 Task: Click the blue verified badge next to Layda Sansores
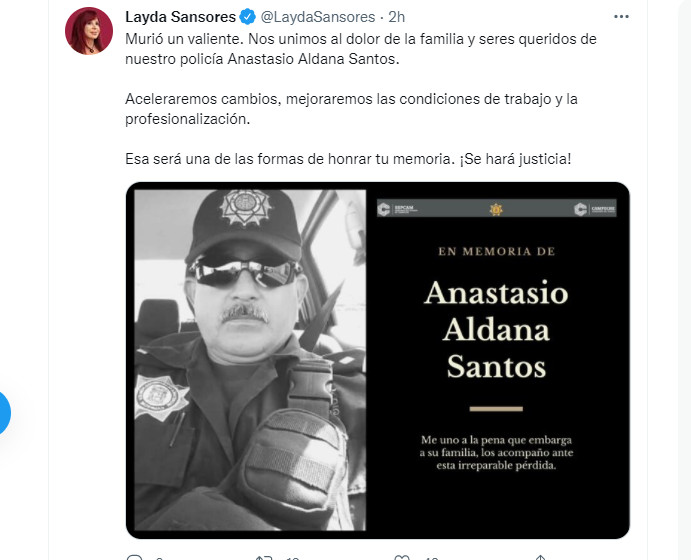pyautogui.click(x=248, y=17)
